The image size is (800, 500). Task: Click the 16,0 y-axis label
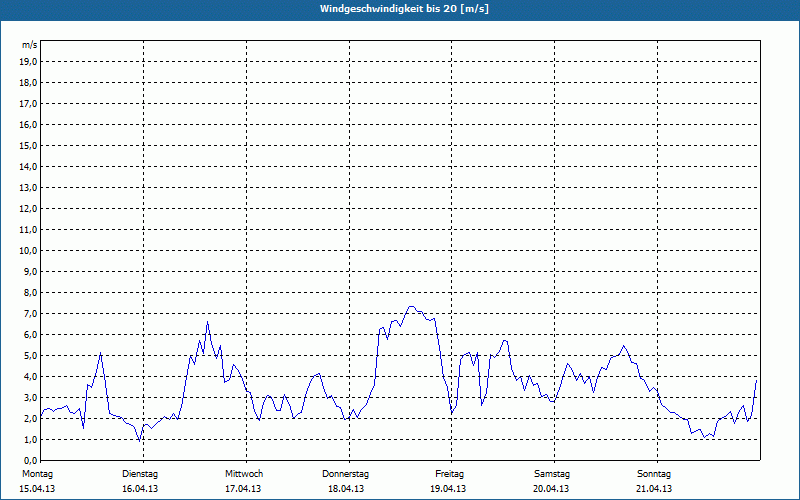[x=28, y=124]
